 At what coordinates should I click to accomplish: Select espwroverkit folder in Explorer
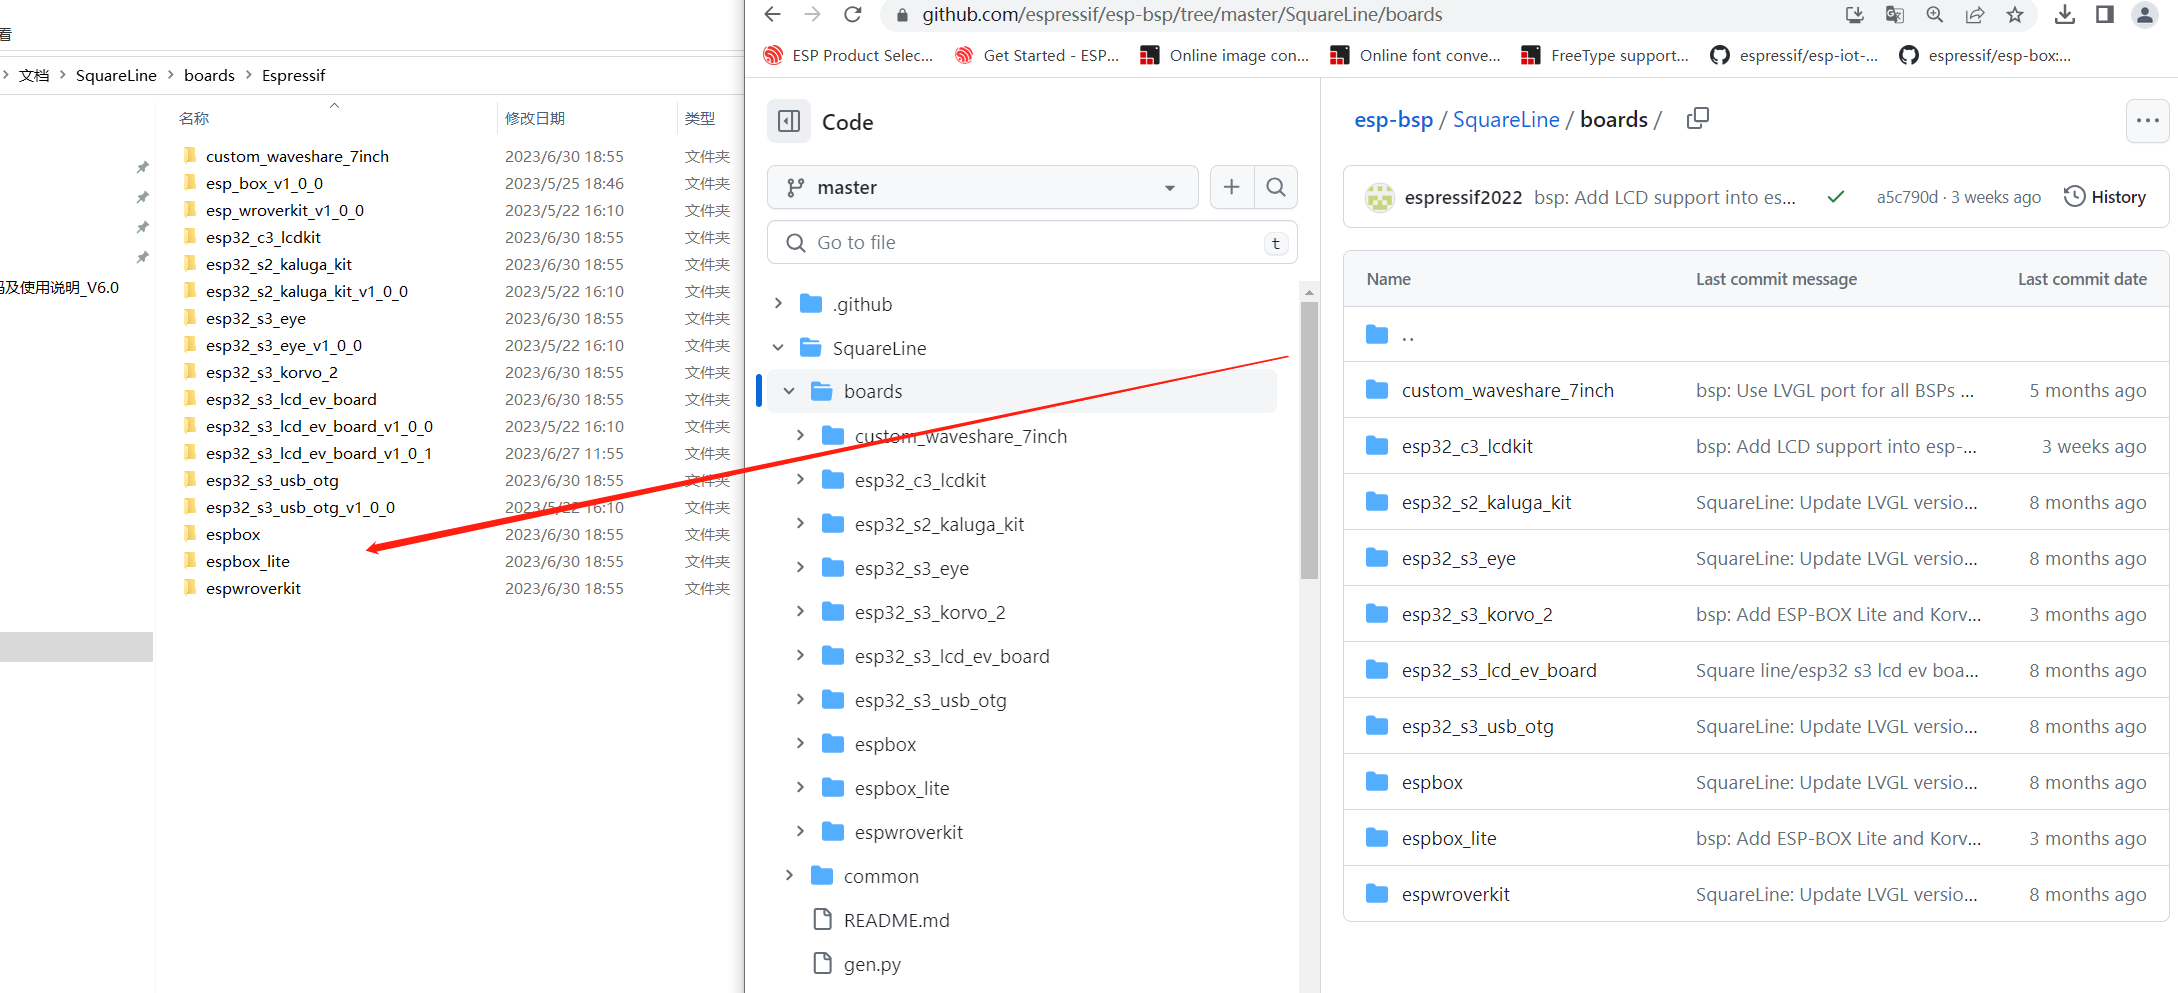coord(253,588)
